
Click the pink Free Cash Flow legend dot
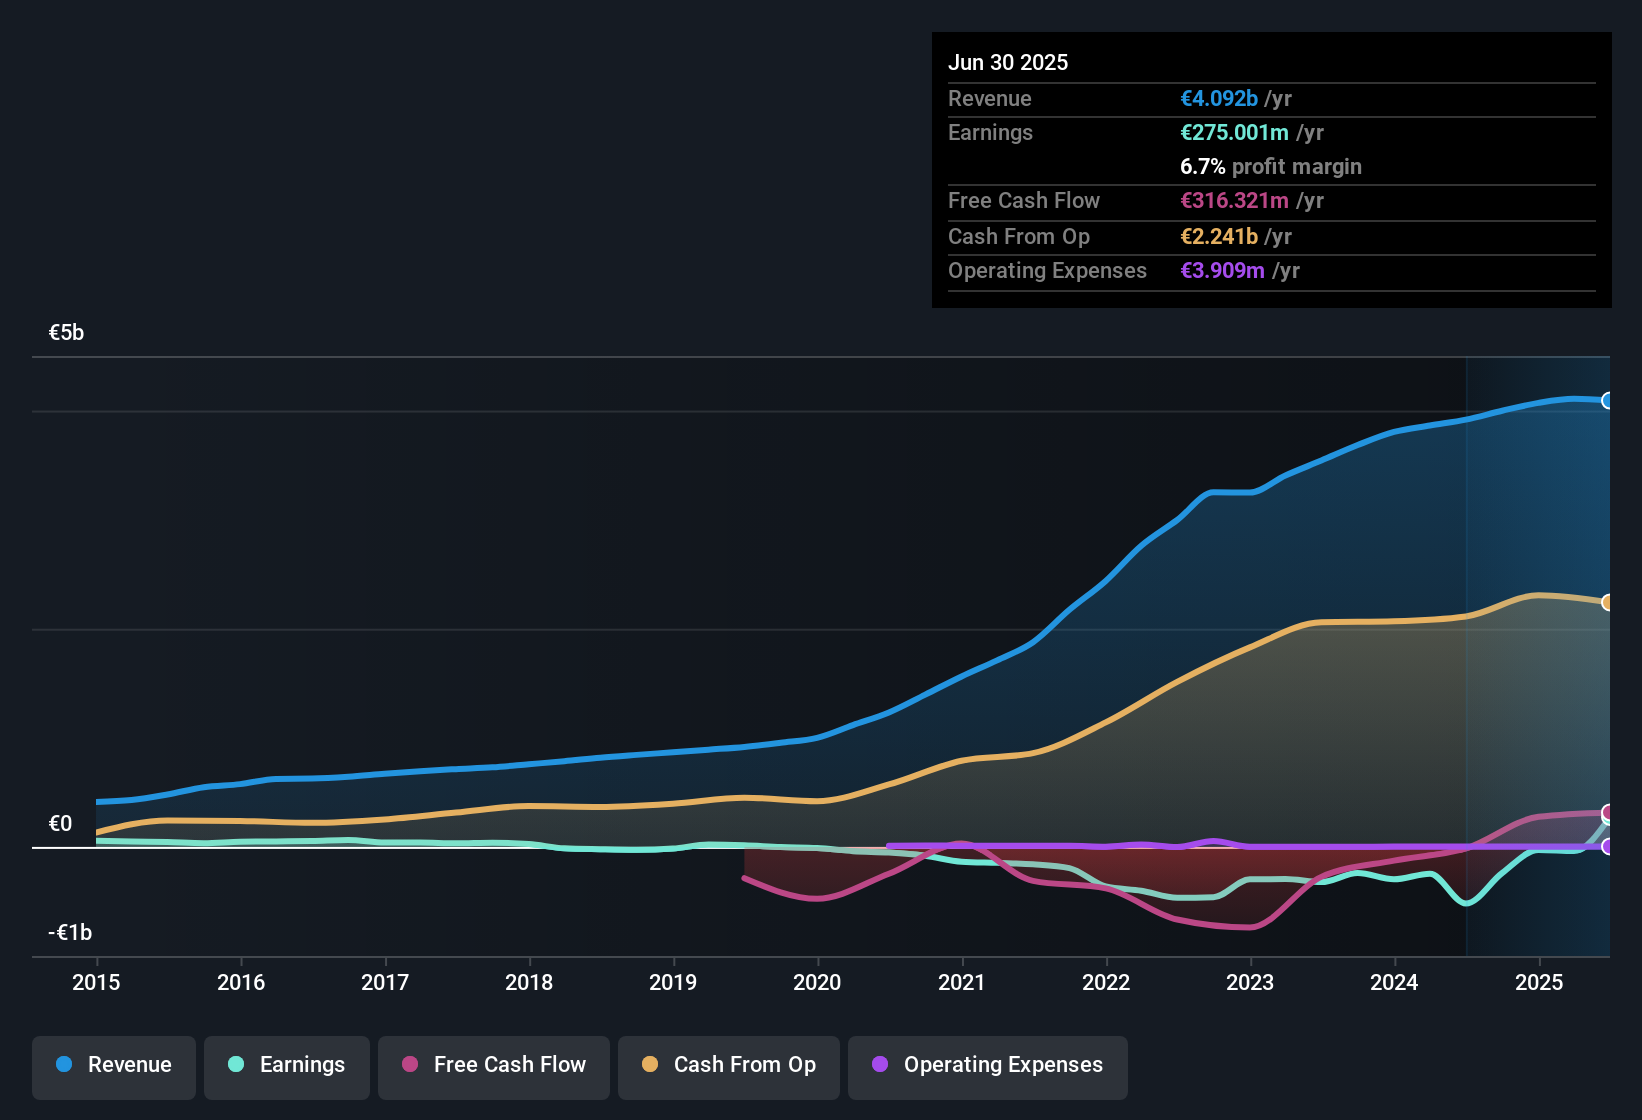(409, 1065)
